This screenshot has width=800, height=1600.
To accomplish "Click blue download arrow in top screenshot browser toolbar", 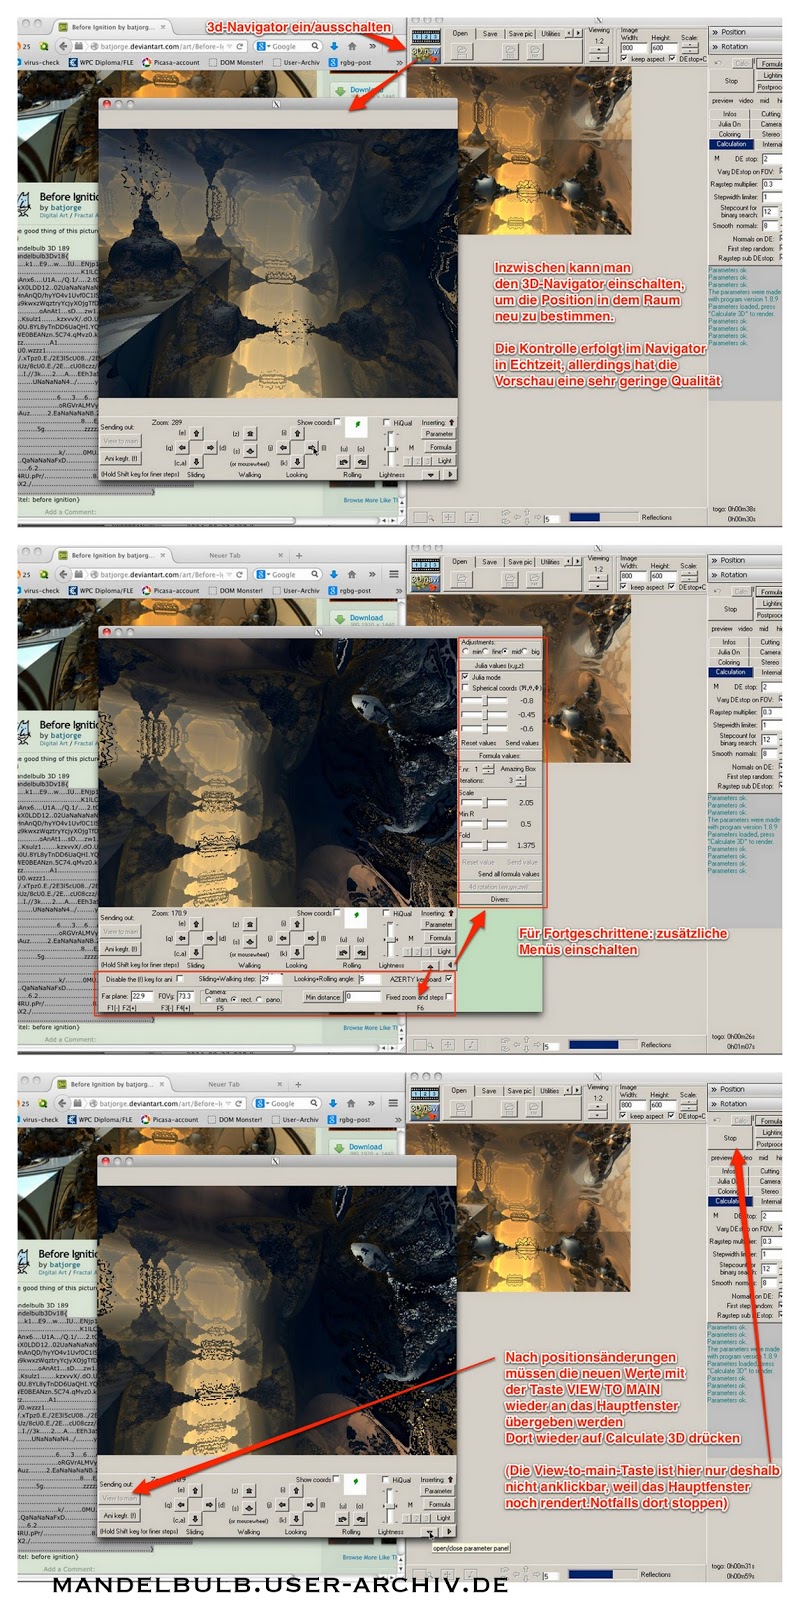I will coord(333,46).
